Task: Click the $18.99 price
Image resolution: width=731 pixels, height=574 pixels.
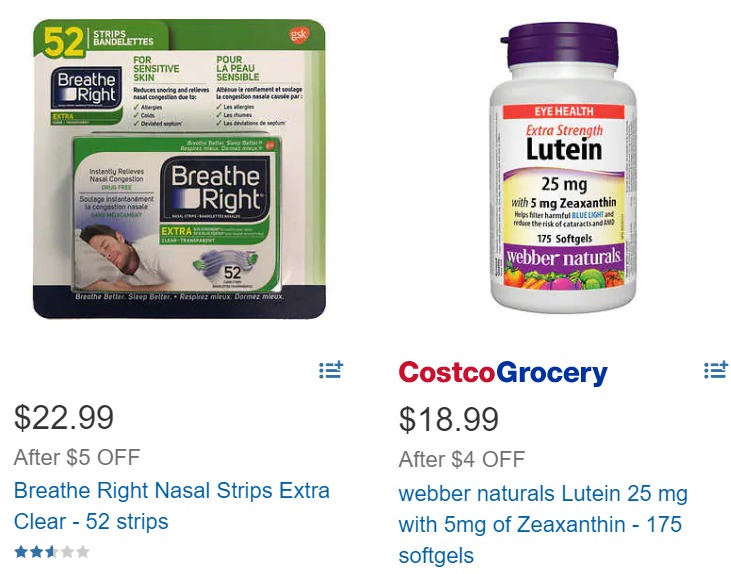Action: 448,419
